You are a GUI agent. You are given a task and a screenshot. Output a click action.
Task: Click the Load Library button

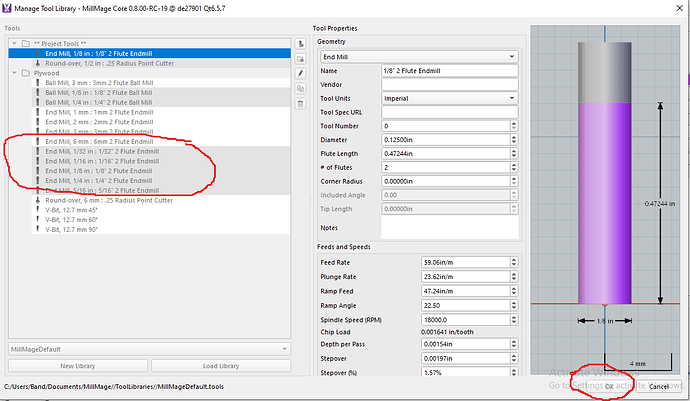[x=222, y=366]
